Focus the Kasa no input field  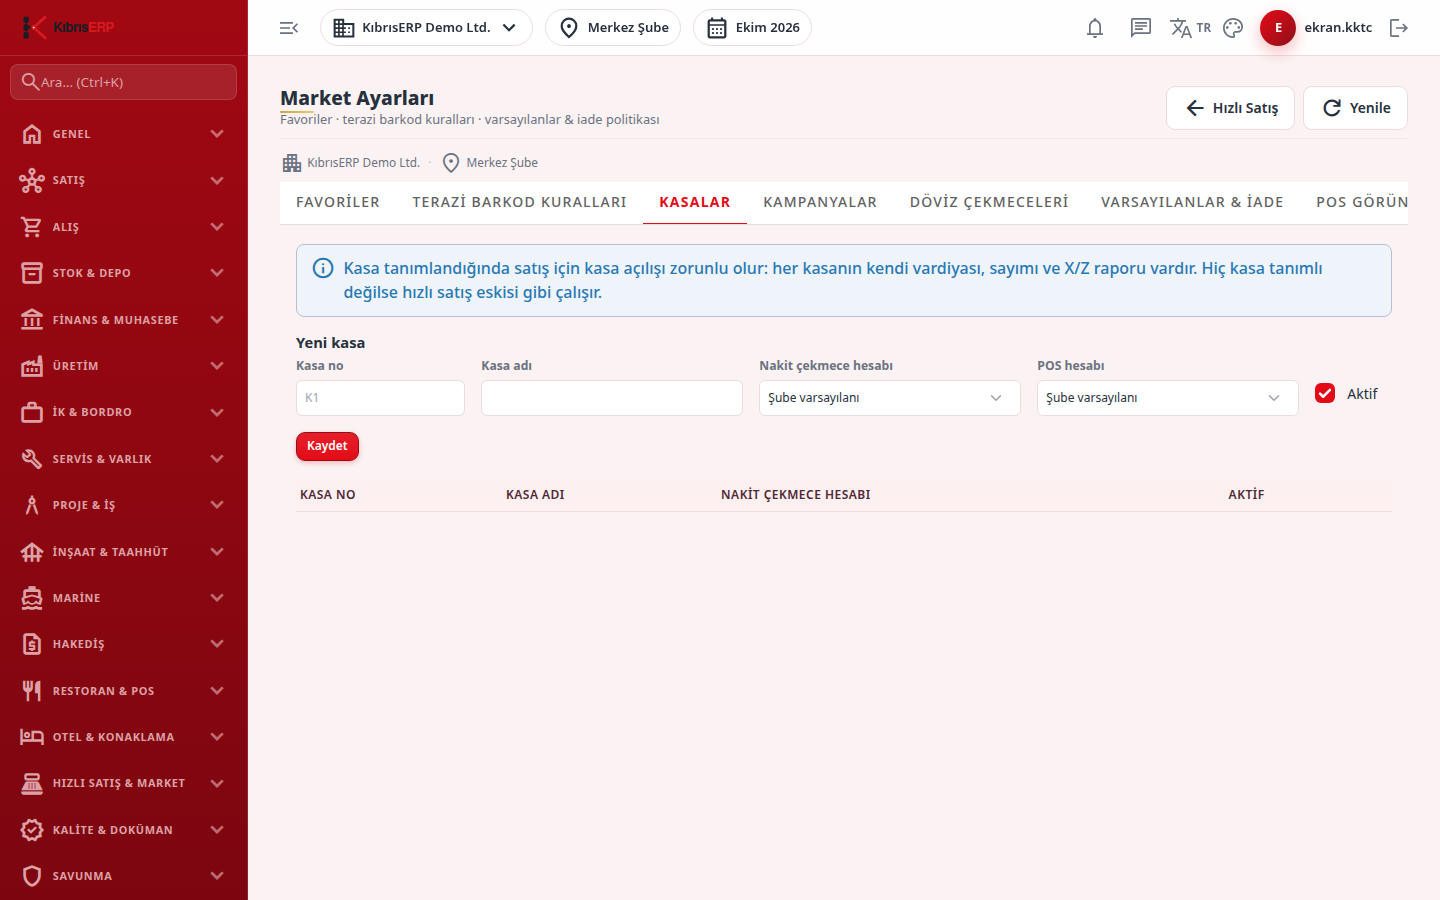coord(380,398)
